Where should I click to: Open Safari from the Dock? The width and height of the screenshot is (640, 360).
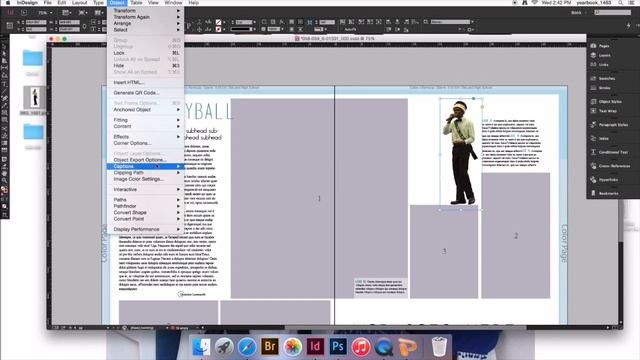tap(247, 347)
